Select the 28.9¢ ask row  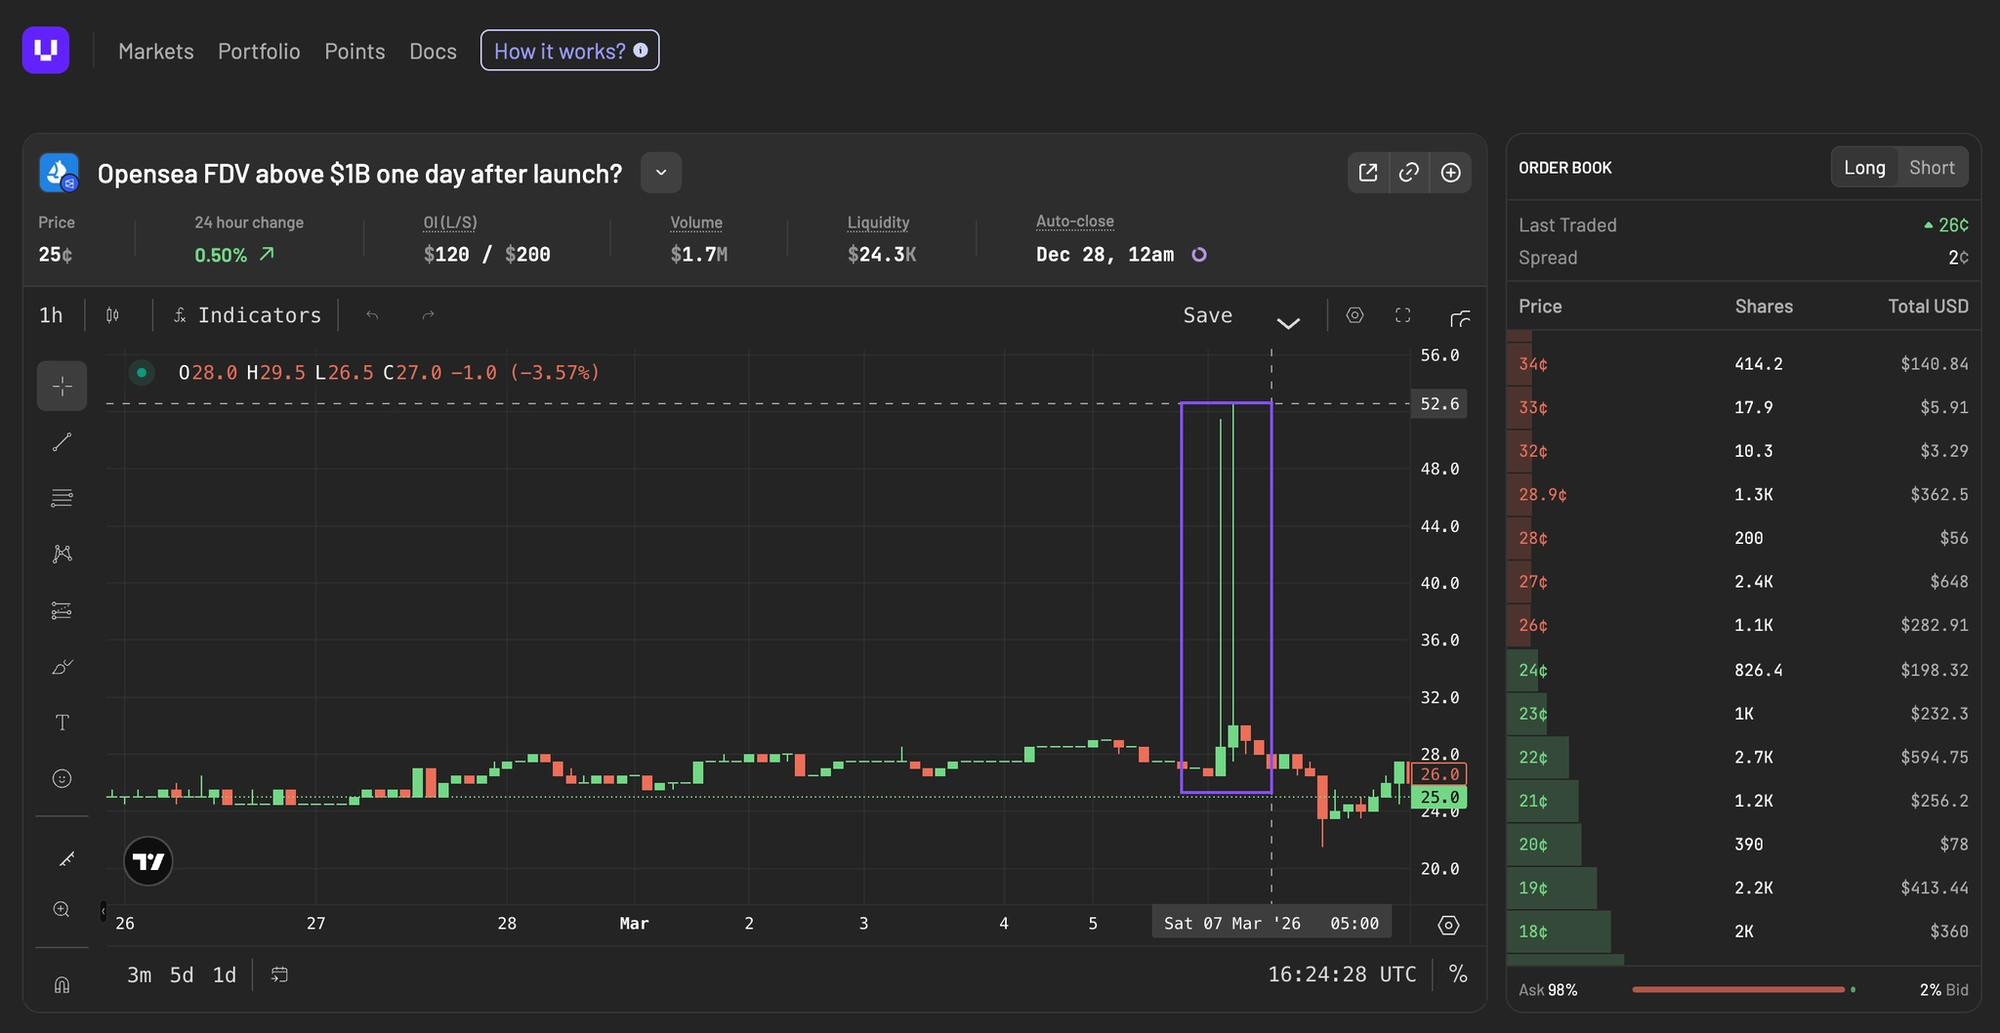1743,495
